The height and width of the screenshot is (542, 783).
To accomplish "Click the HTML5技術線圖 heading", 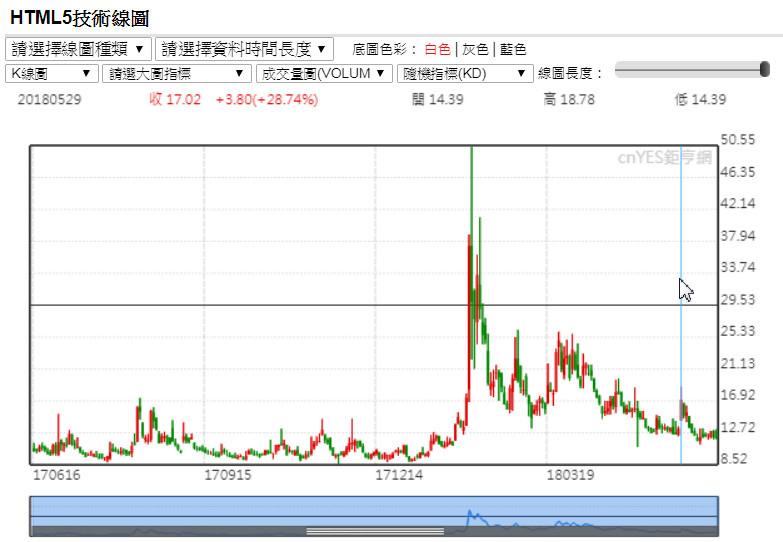I will [x=80, y=18].
